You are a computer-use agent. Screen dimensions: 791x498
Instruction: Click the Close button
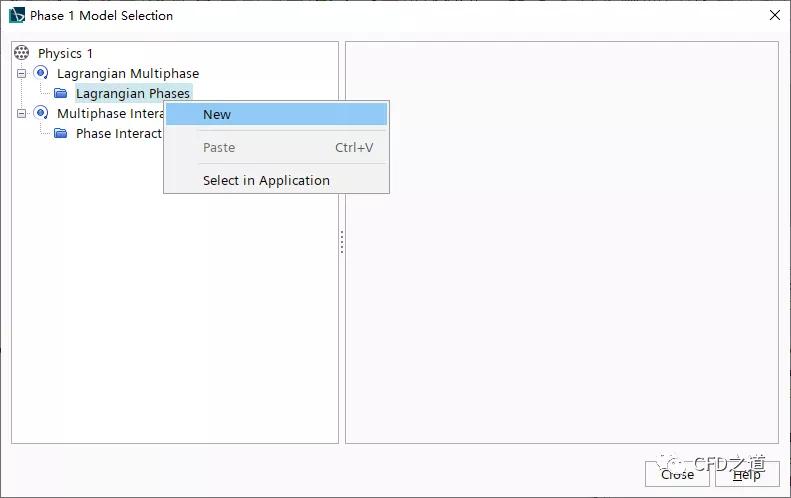click(x=677, y=474)
